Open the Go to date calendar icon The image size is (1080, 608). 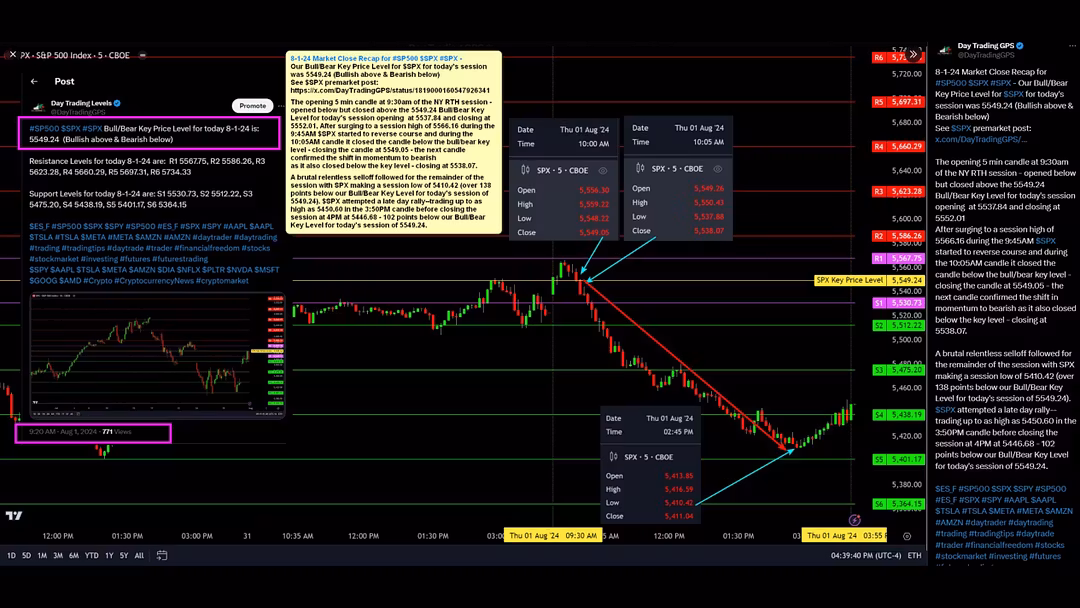(x=162, y=555)
